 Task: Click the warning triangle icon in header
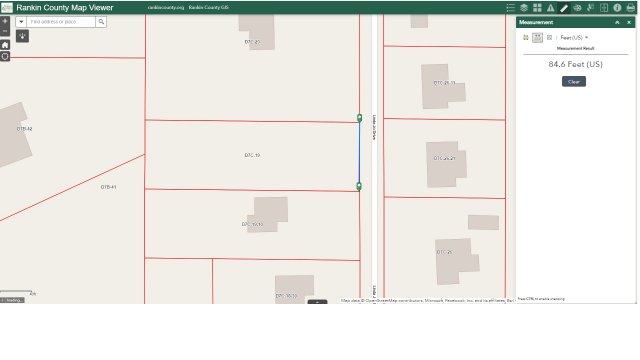(551, 8)
